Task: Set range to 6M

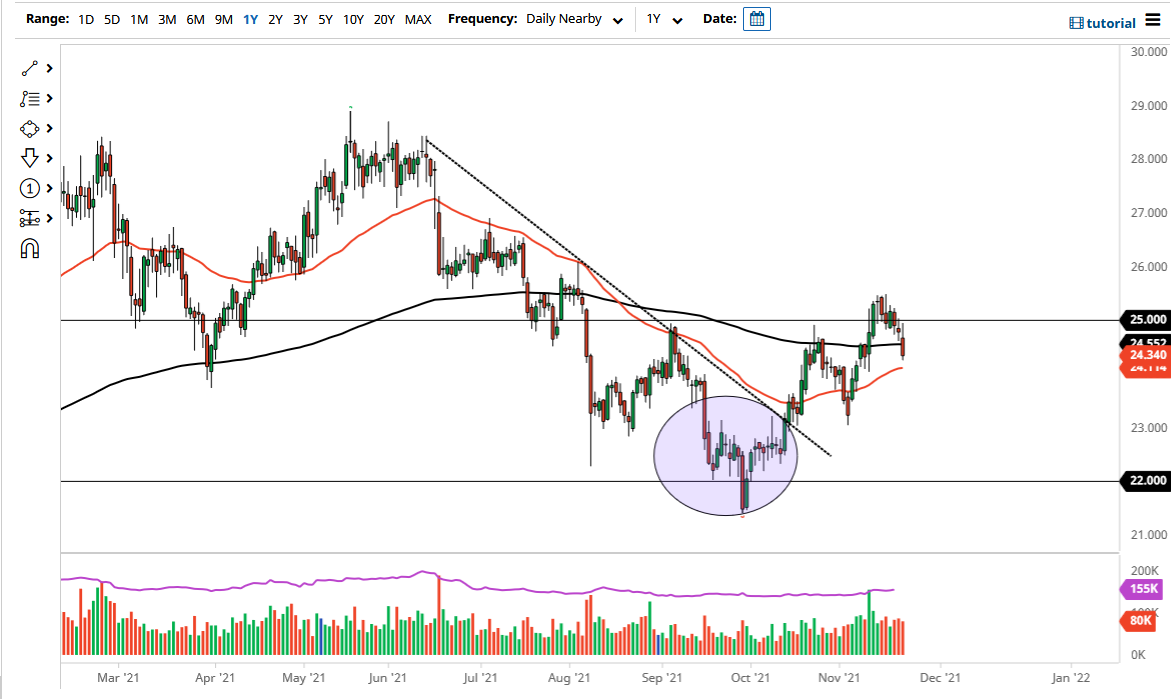Action: click(195, 19)
